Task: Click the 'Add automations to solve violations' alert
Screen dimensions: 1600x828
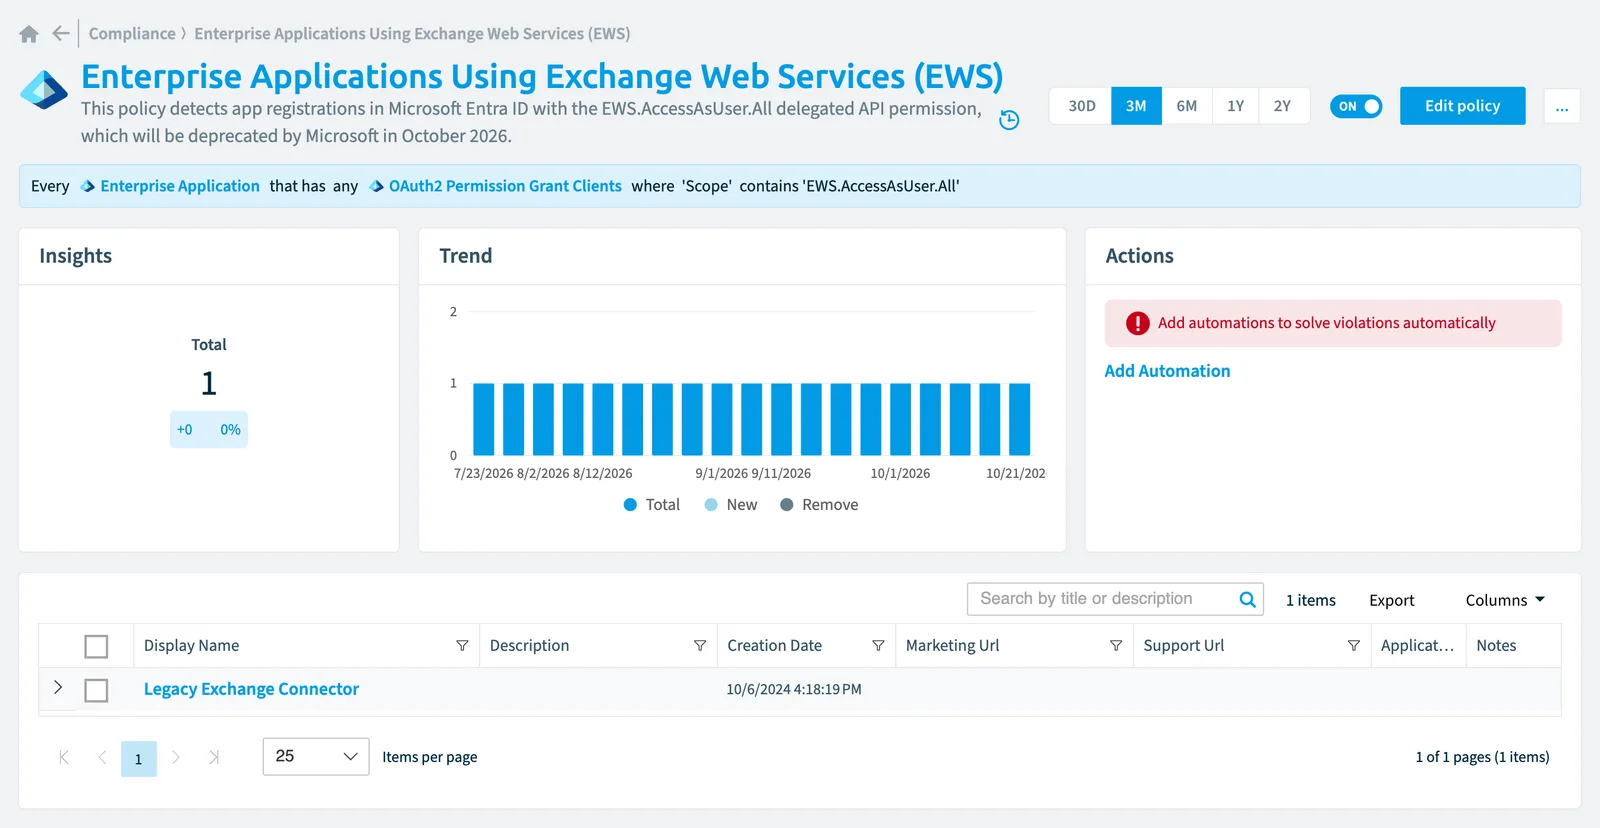Action: pyautogui.click(x=1333, y=323)
